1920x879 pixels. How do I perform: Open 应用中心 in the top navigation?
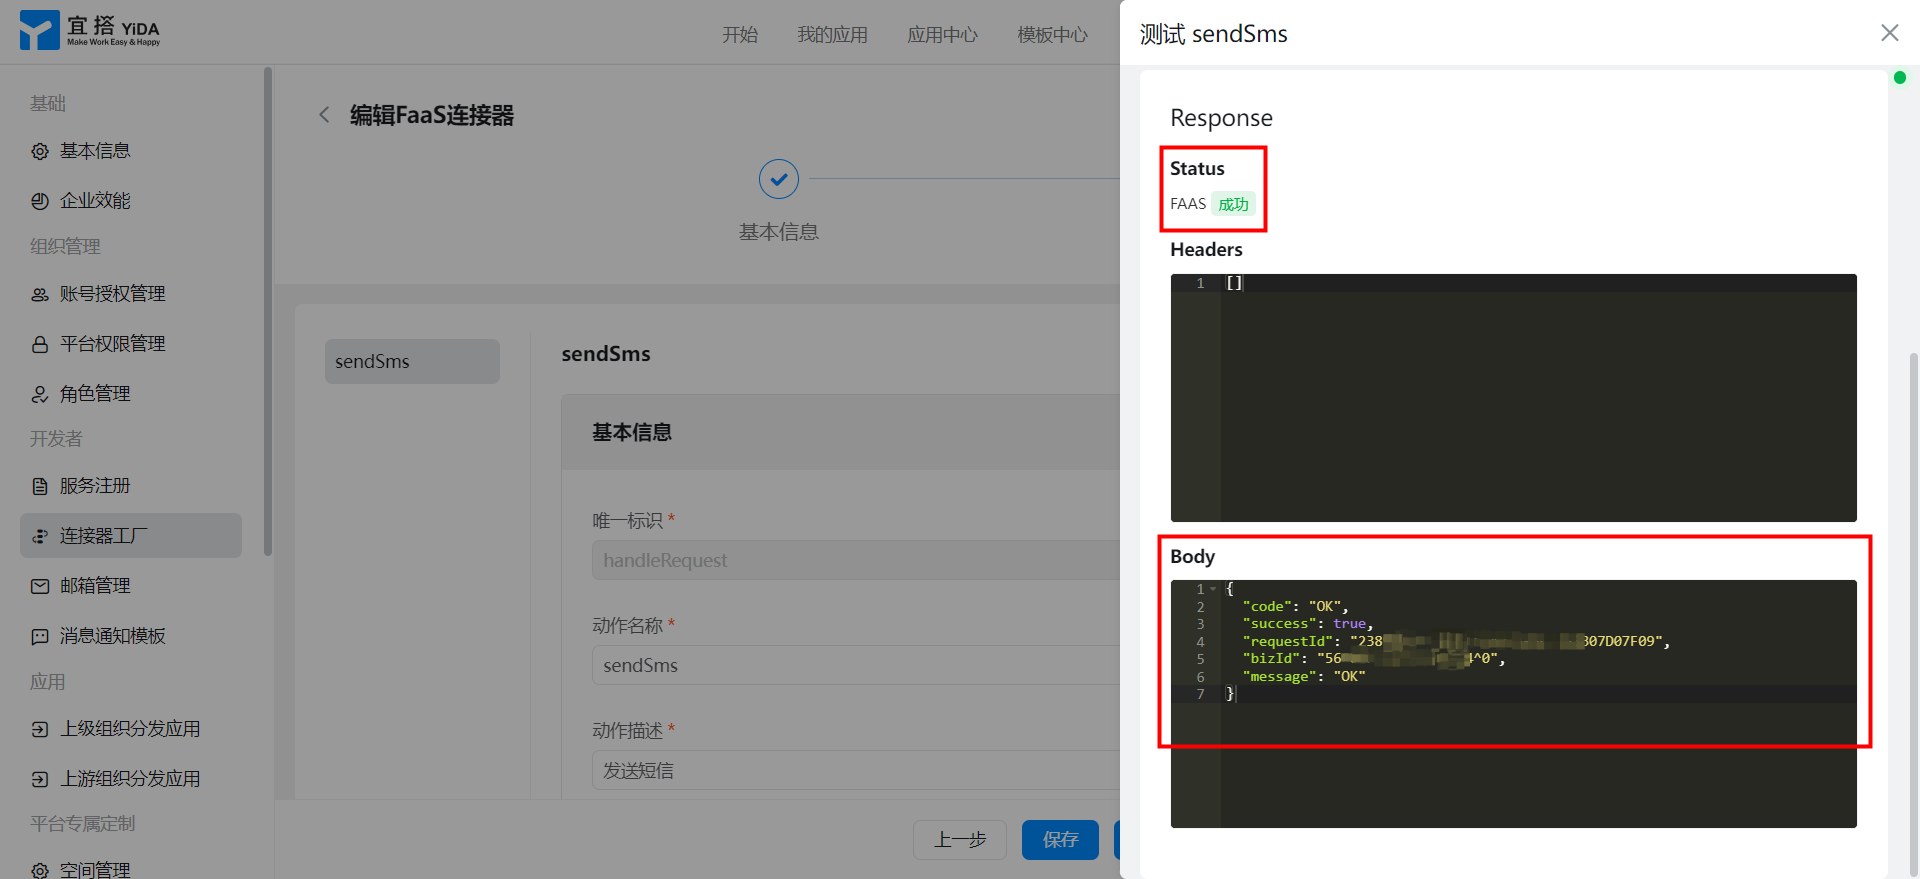pyautogui.click(x=942, y=35)
